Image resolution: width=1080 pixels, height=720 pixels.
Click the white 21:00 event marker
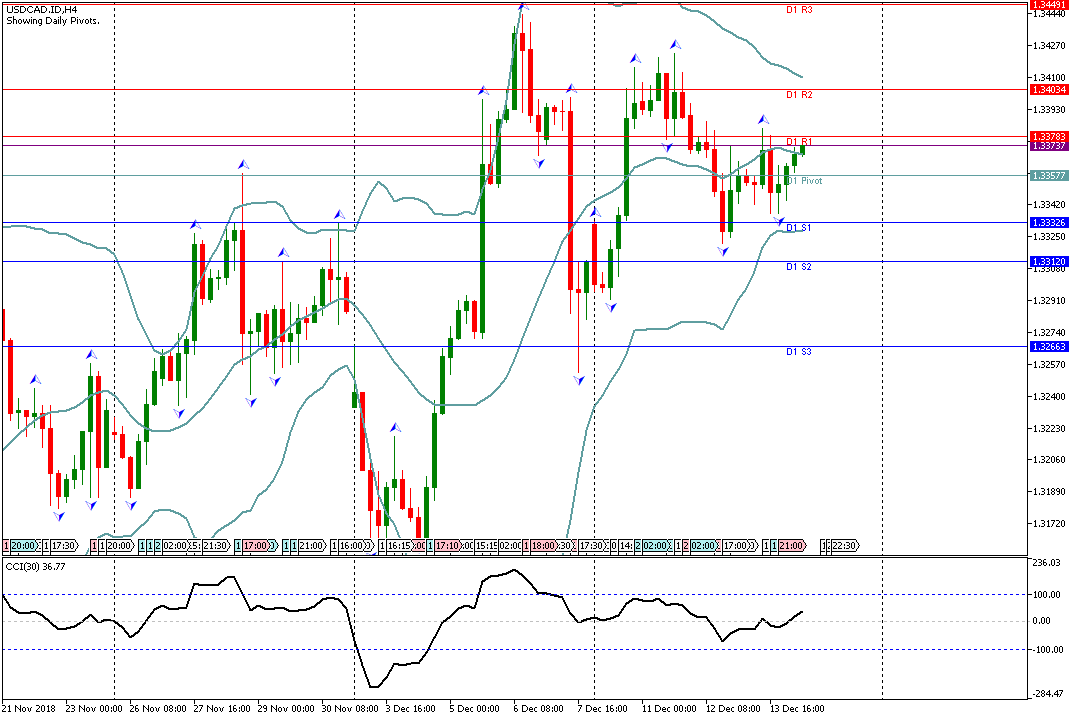[311, 546]
